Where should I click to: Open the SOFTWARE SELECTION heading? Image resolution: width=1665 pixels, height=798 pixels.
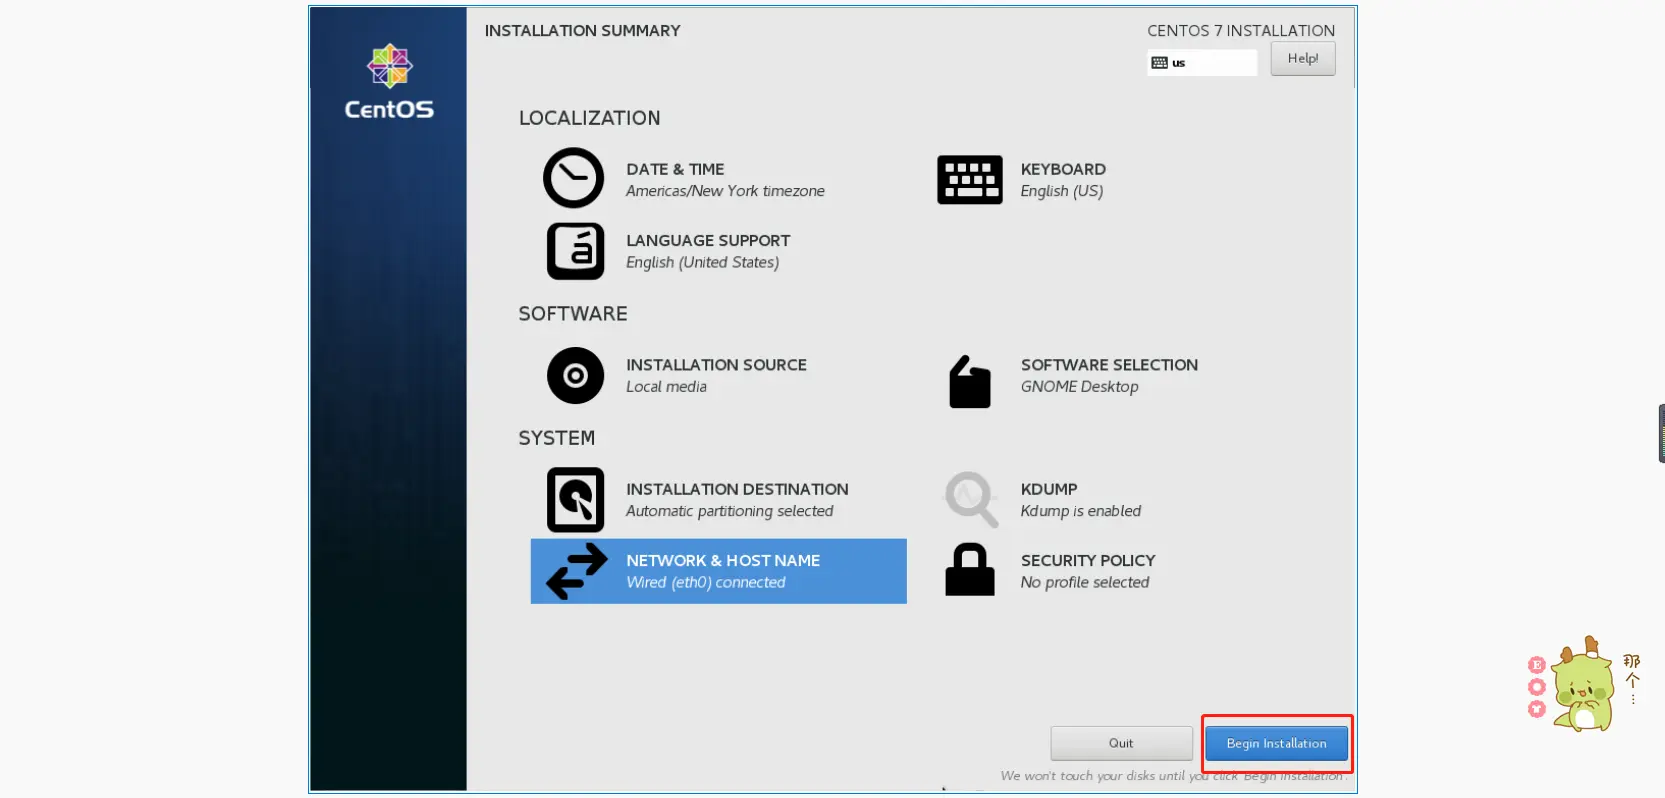pyautogui.click(x=1109, y=365)
